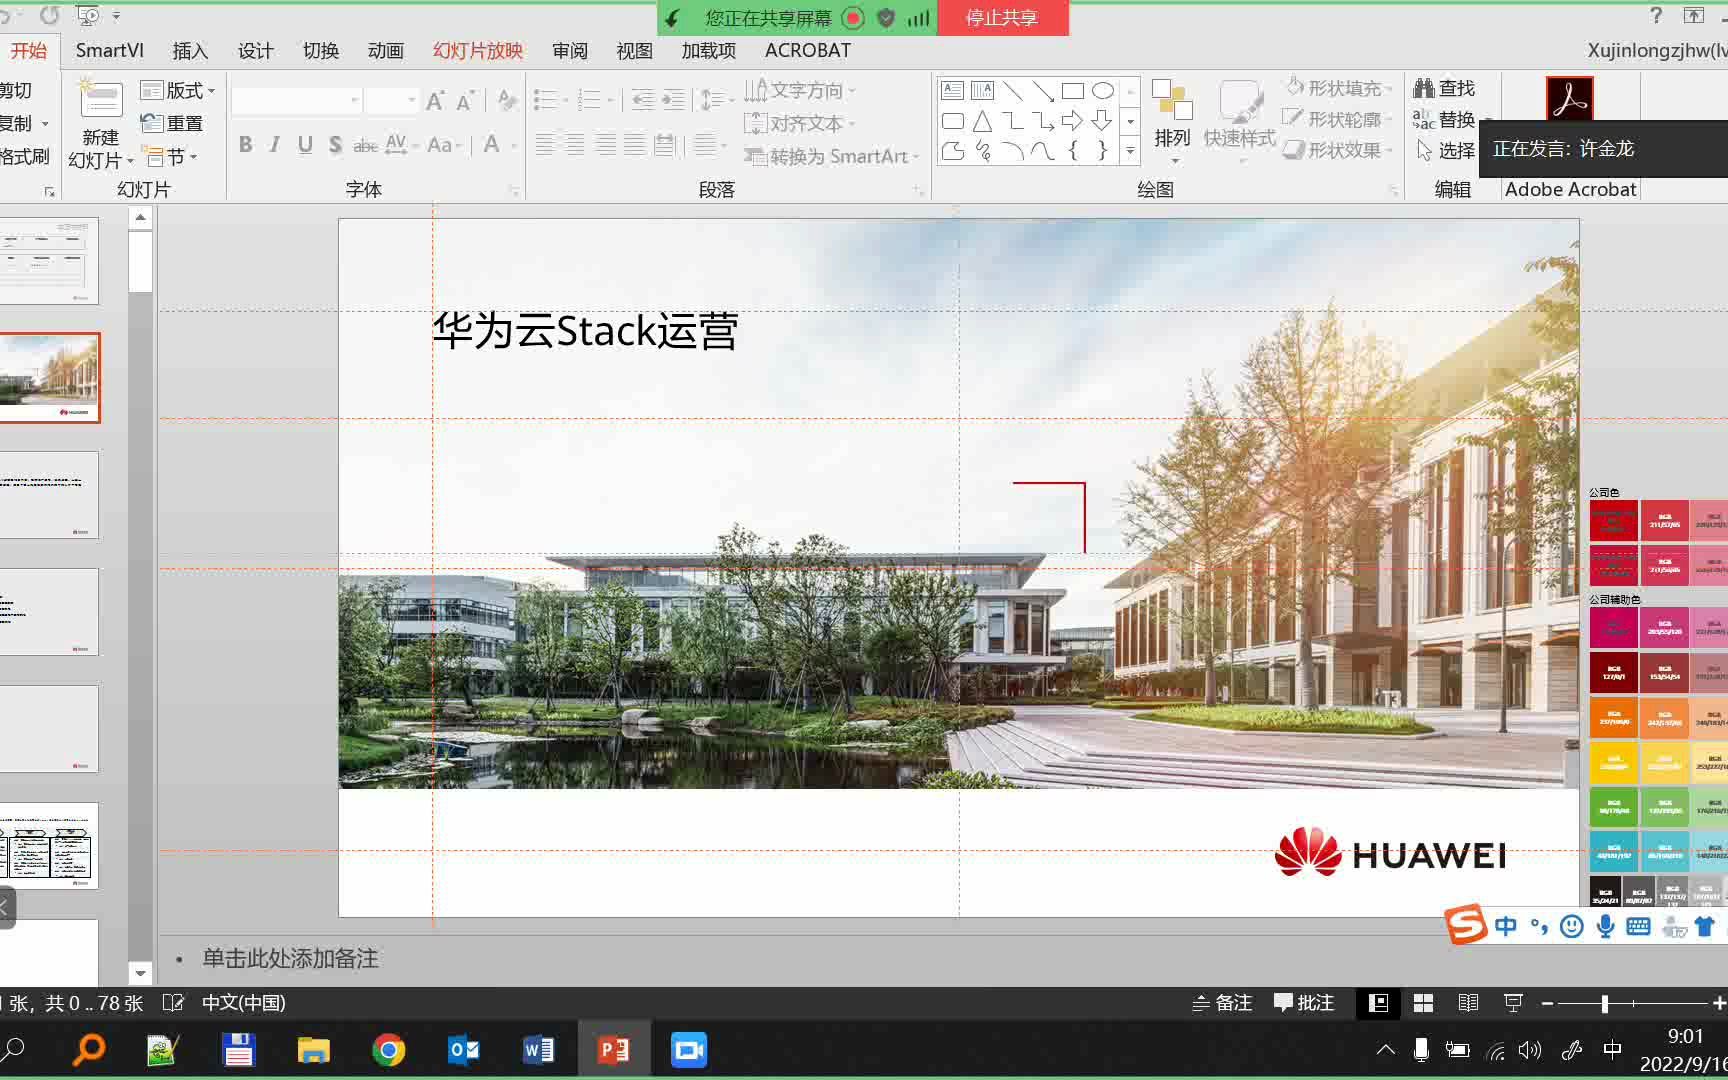Open the Insert (插入) tab

[190, 51]
